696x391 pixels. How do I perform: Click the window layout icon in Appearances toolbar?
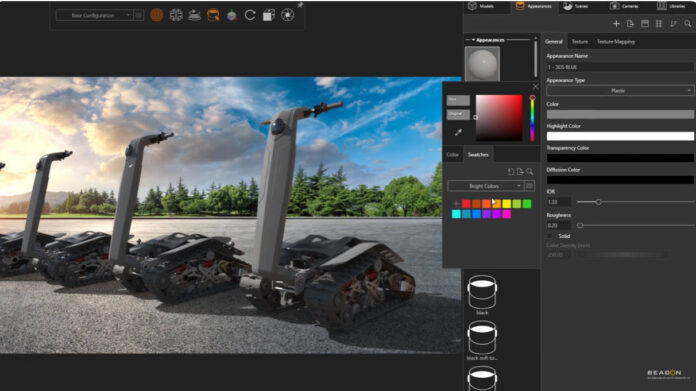(645, 24)
